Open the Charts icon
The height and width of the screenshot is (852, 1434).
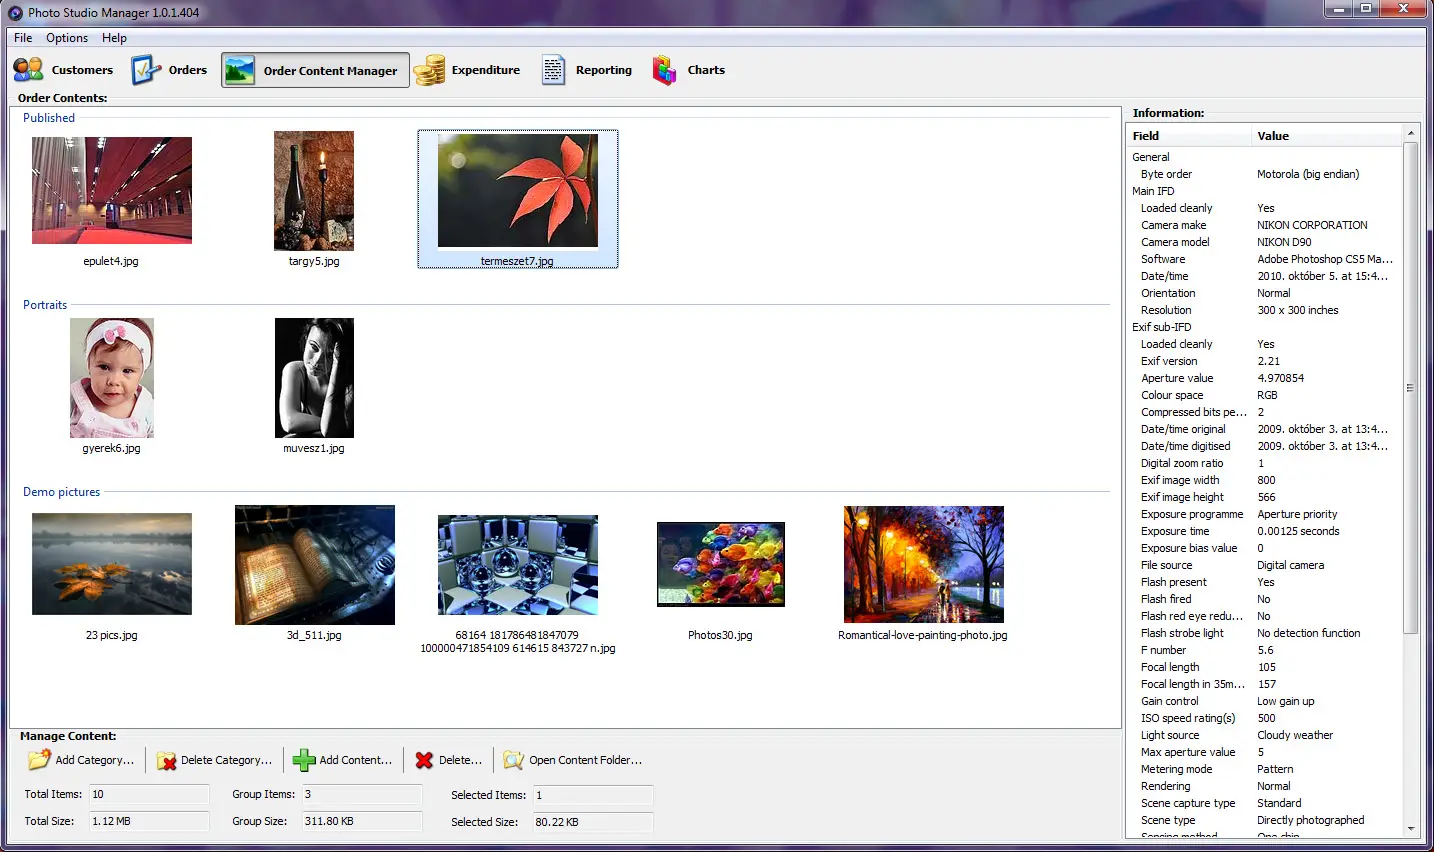pos(665,70)
